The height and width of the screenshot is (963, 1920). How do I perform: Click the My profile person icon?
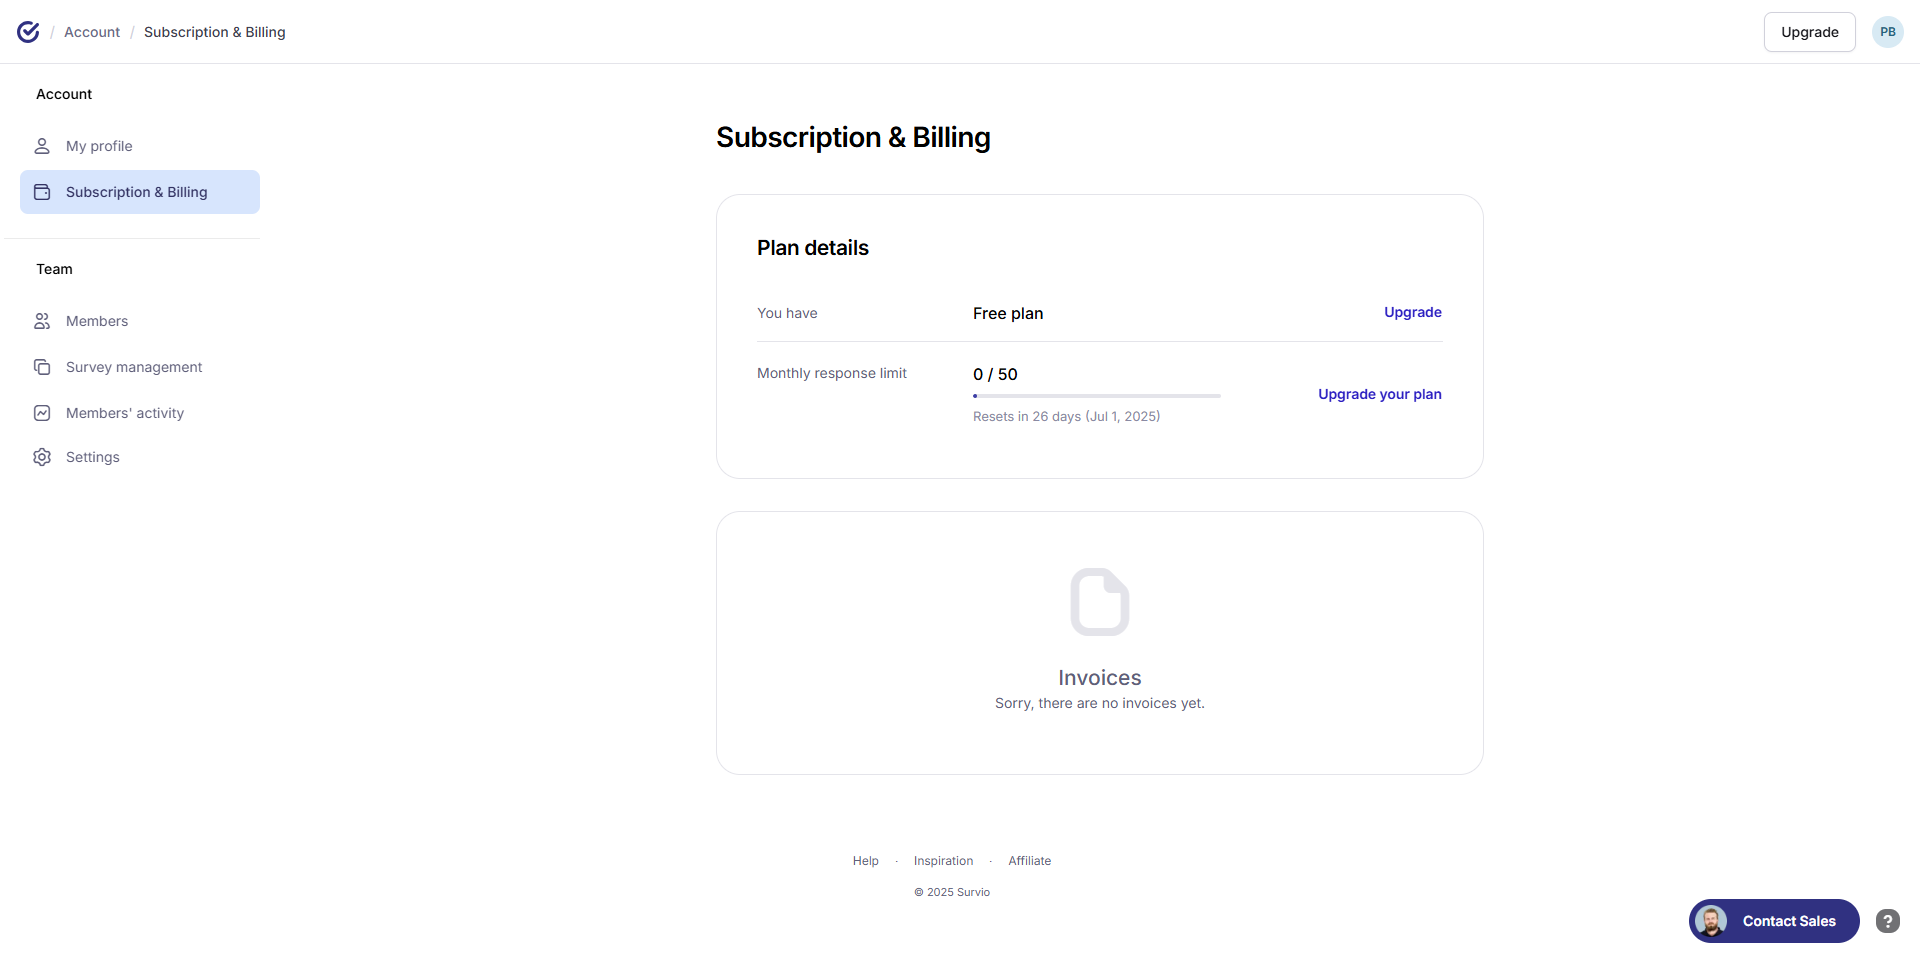coord(42,146)
